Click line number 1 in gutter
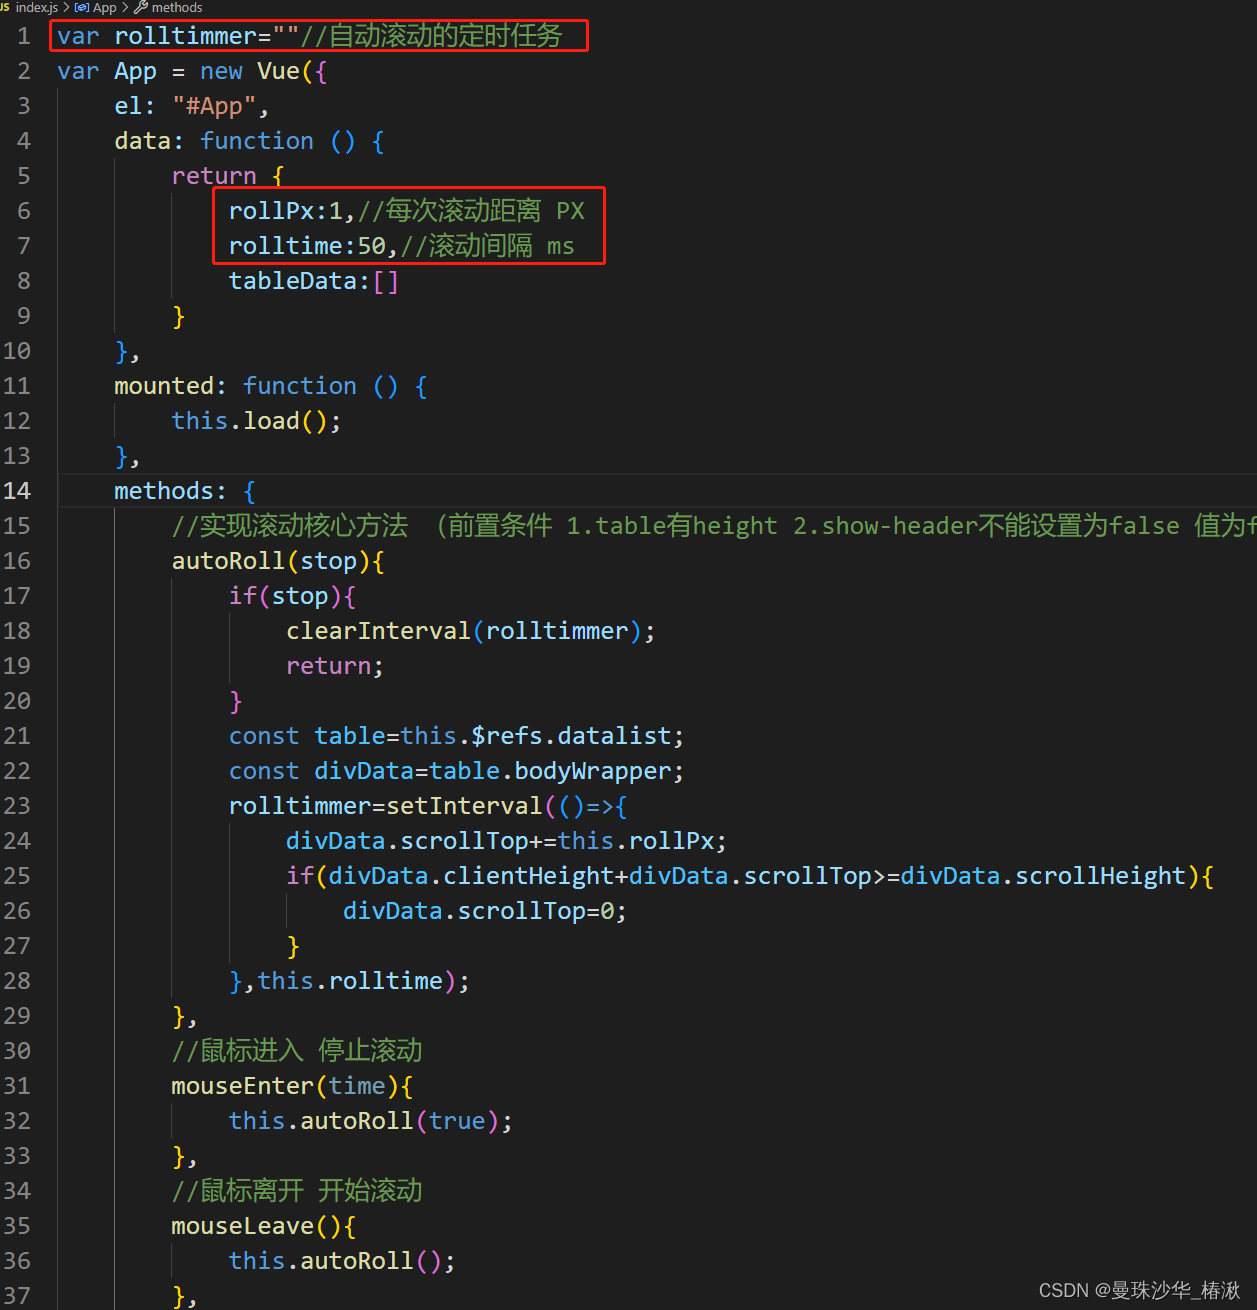The image size is (1257, 1310). click(23, 36)
